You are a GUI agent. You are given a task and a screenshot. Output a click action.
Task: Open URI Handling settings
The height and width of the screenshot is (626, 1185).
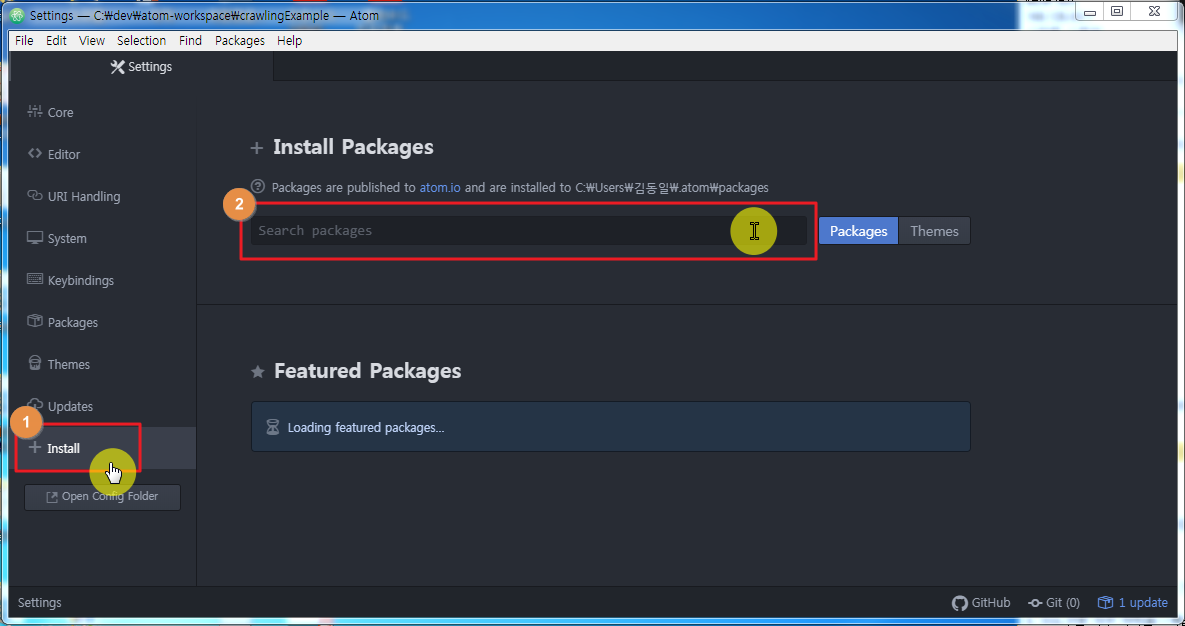pos(73,197)
